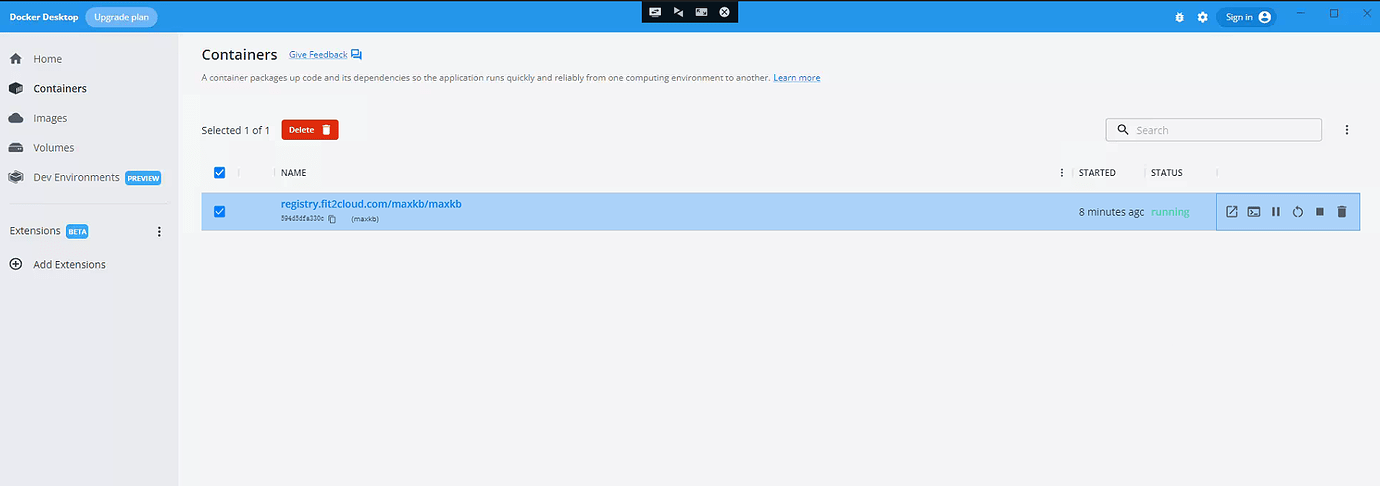Image resolution: width=1380 pixels, height=486 pixels.
Task: Click the red Delete button
Action: point(310,130)
